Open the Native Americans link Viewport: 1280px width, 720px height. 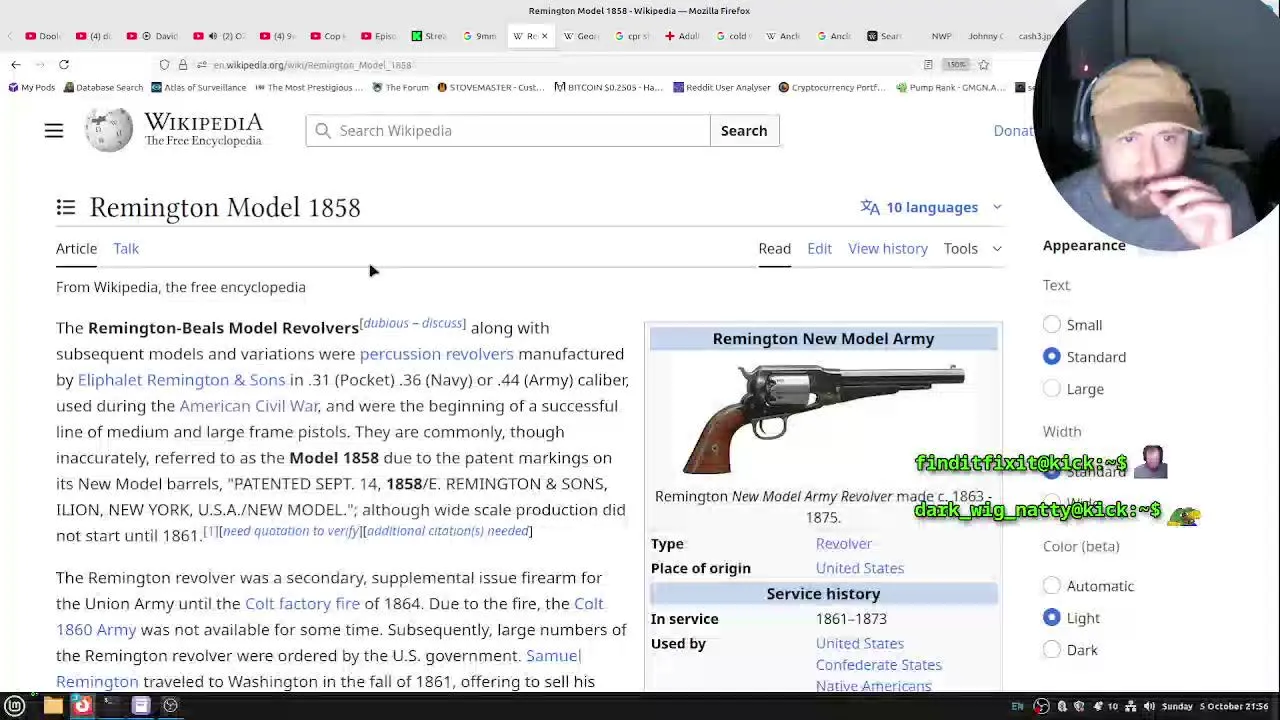(x=874, y=686)
